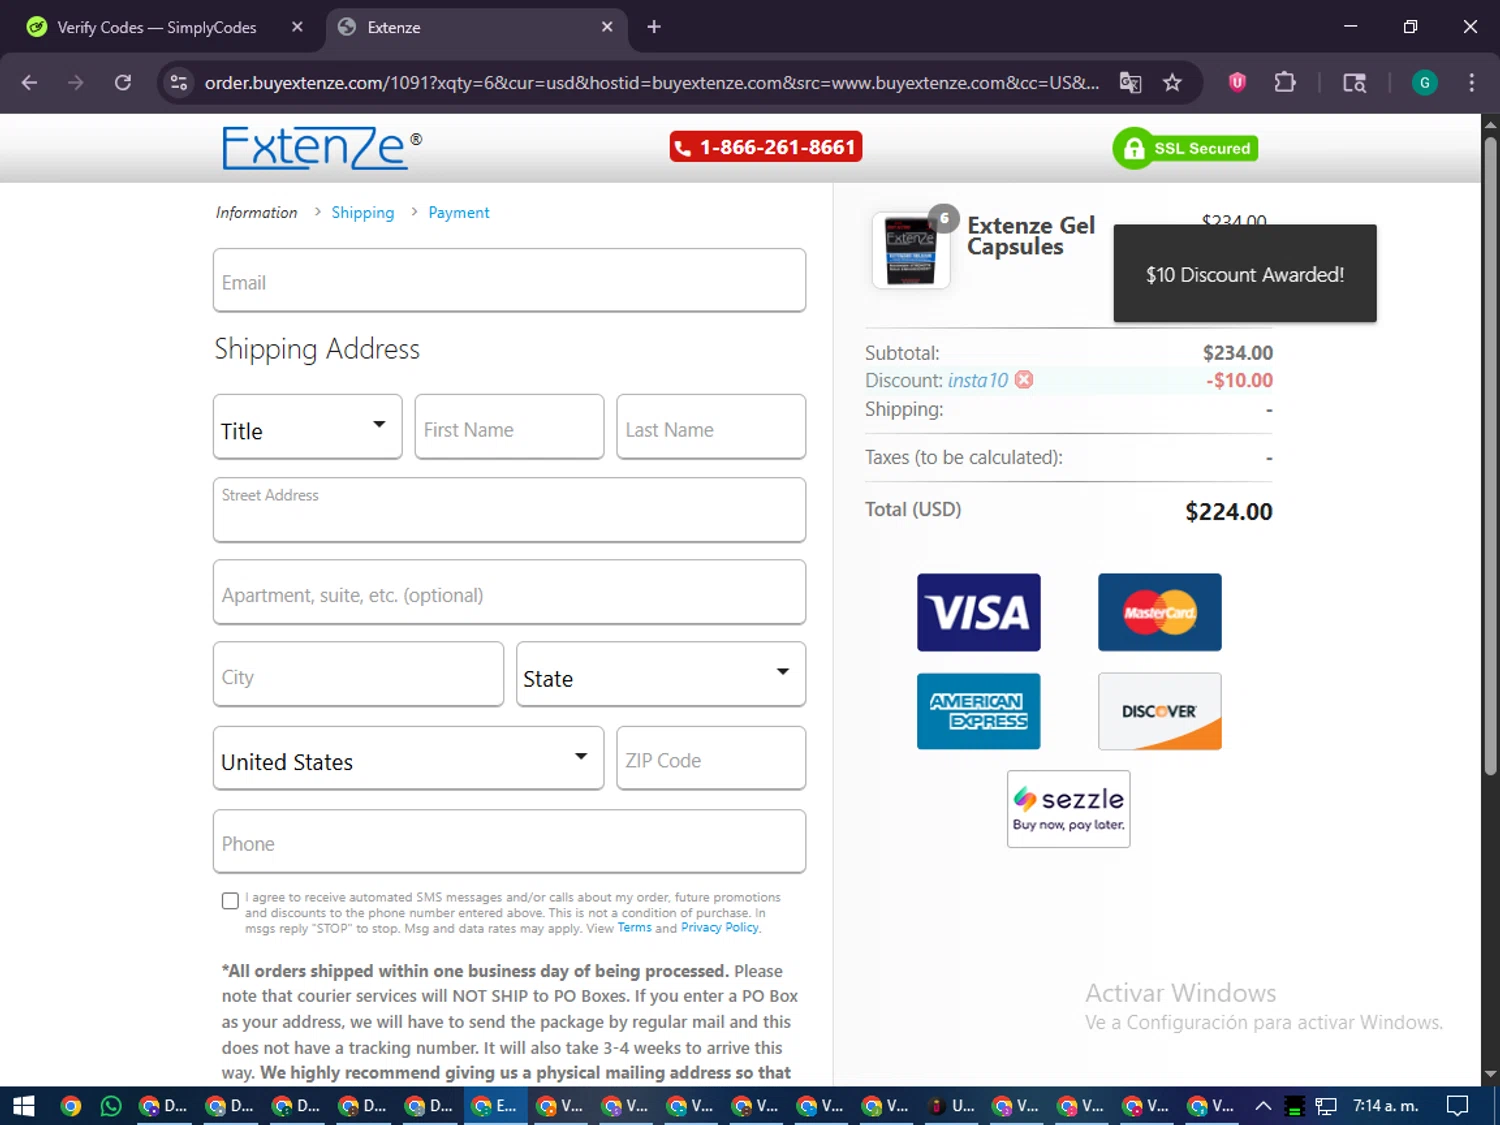Click the network icon in system tray
Viewport: 1500px width, 1125px height.
[x=1326, y=1105]
